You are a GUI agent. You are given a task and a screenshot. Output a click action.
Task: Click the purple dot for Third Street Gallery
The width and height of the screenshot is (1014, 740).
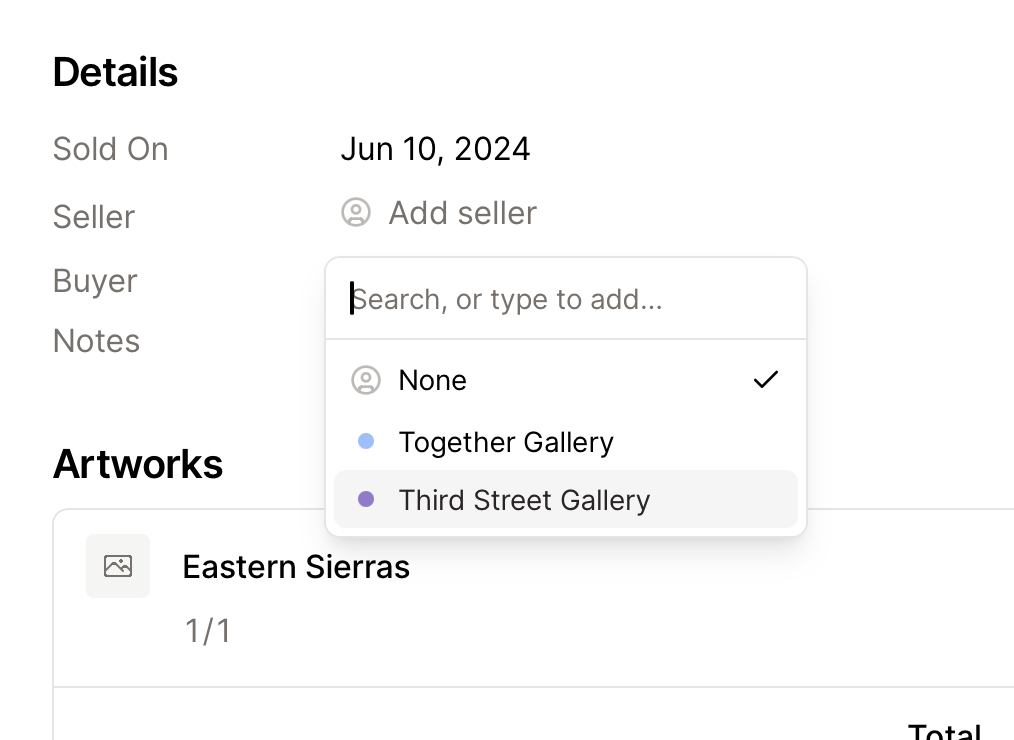click(x=366, y=499)
